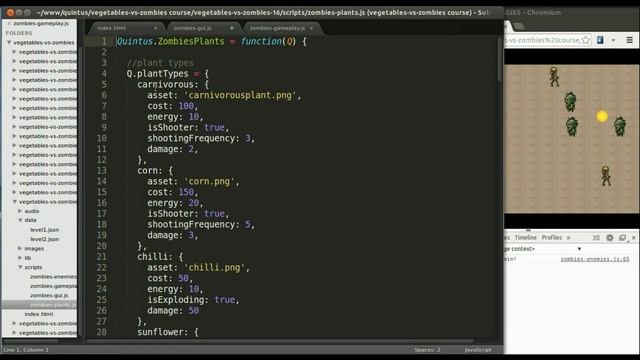
Task: Open DevTools settings gear
Action: (609, 238)
